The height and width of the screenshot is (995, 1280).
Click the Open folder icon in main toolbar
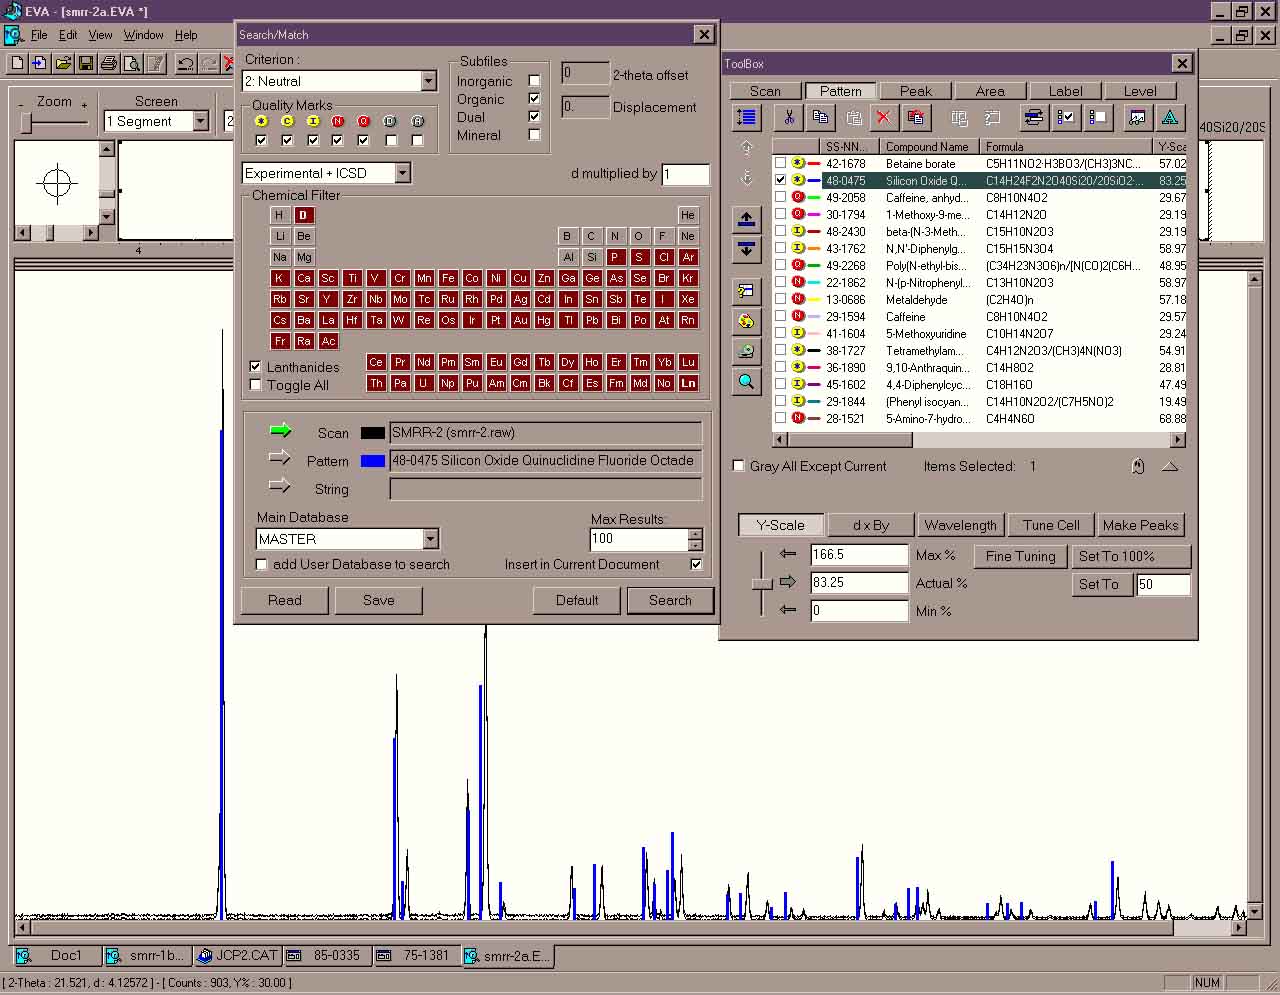(63, 64)
